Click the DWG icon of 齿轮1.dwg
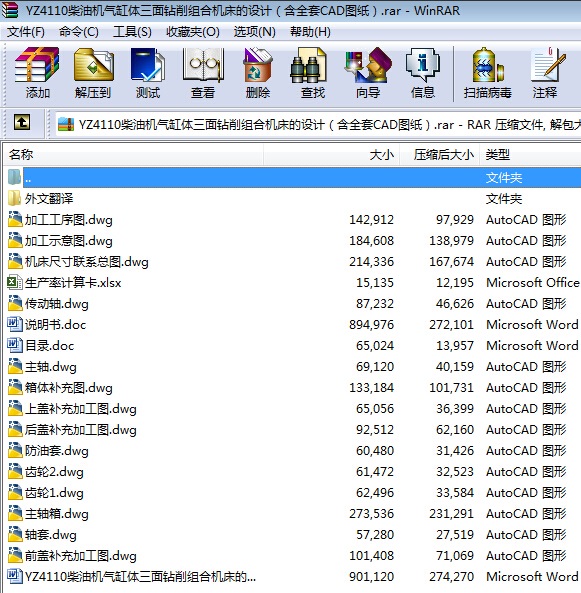Image resolution: width=581 pixels, height=593 pixels. tap(15, 492)
